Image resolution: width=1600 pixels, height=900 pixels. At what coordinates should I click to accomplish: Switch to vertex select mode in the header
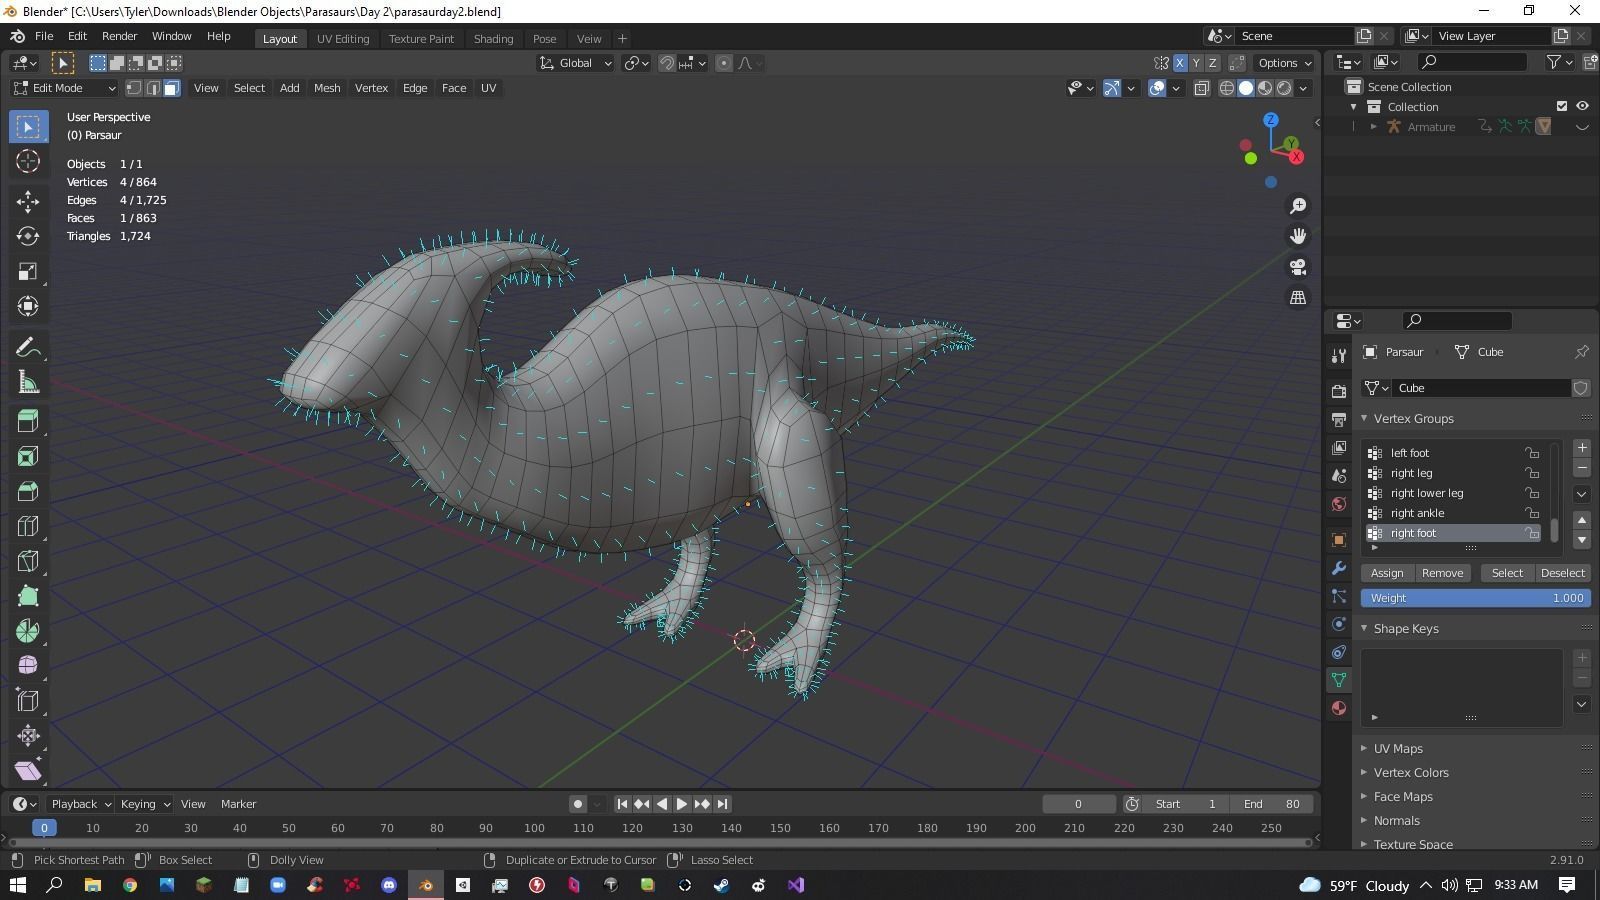[133, 88]
